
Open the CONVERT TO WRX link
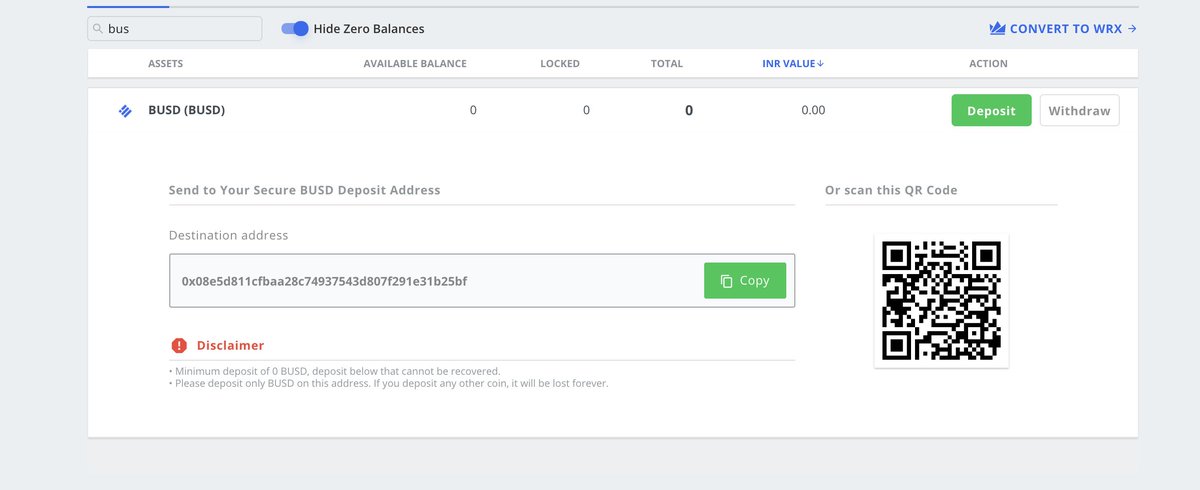(1063, 28)
